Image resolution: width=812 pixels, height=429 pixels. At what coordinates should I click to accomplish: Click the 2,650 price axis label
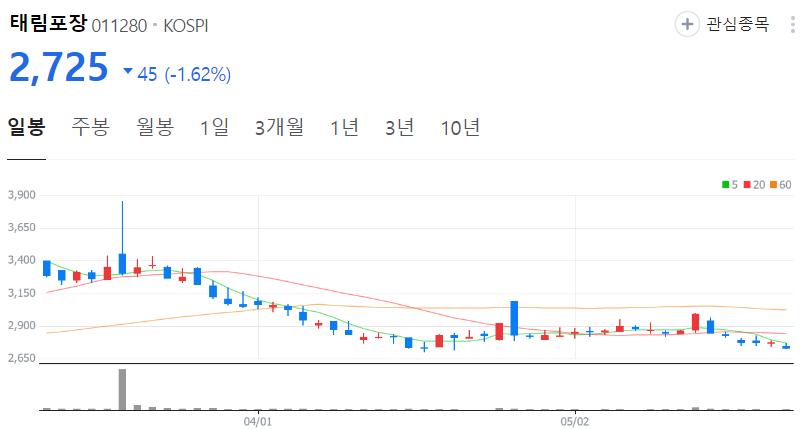pyautogui.click(x=22, y=358)
